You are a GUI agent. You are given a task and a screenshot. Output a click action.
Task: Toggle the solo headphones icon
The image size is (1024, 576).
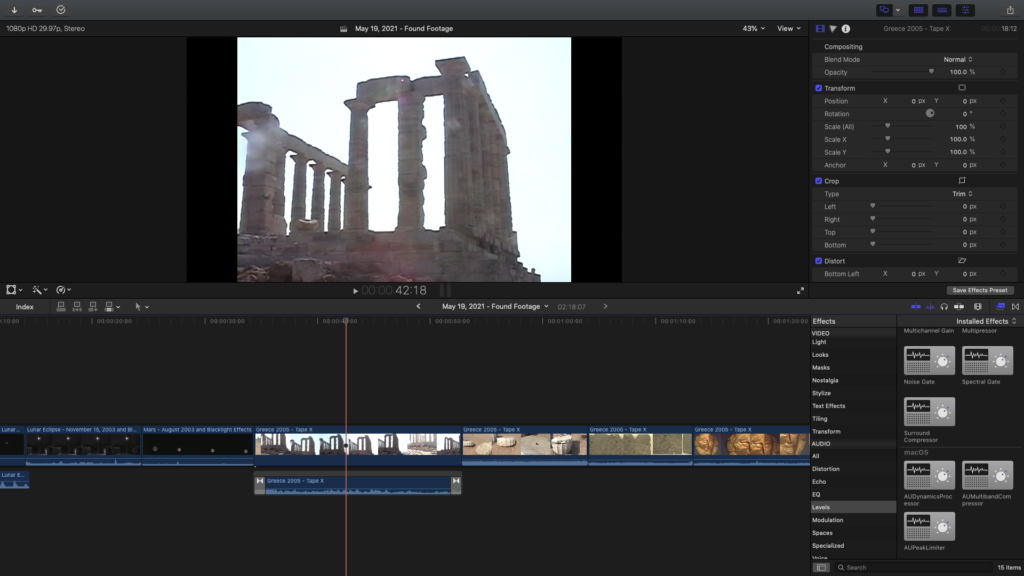click(x=944, y=306)
